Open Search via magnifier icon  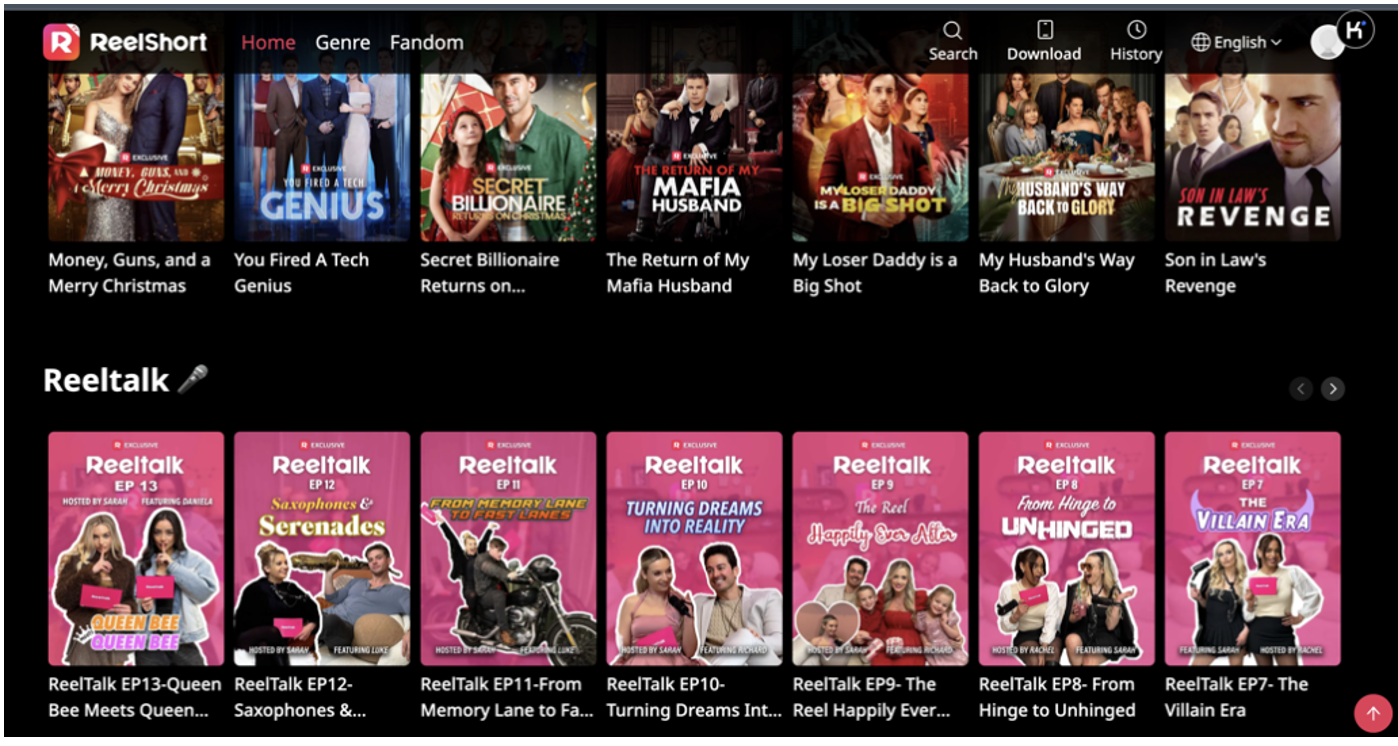point(952,30)
